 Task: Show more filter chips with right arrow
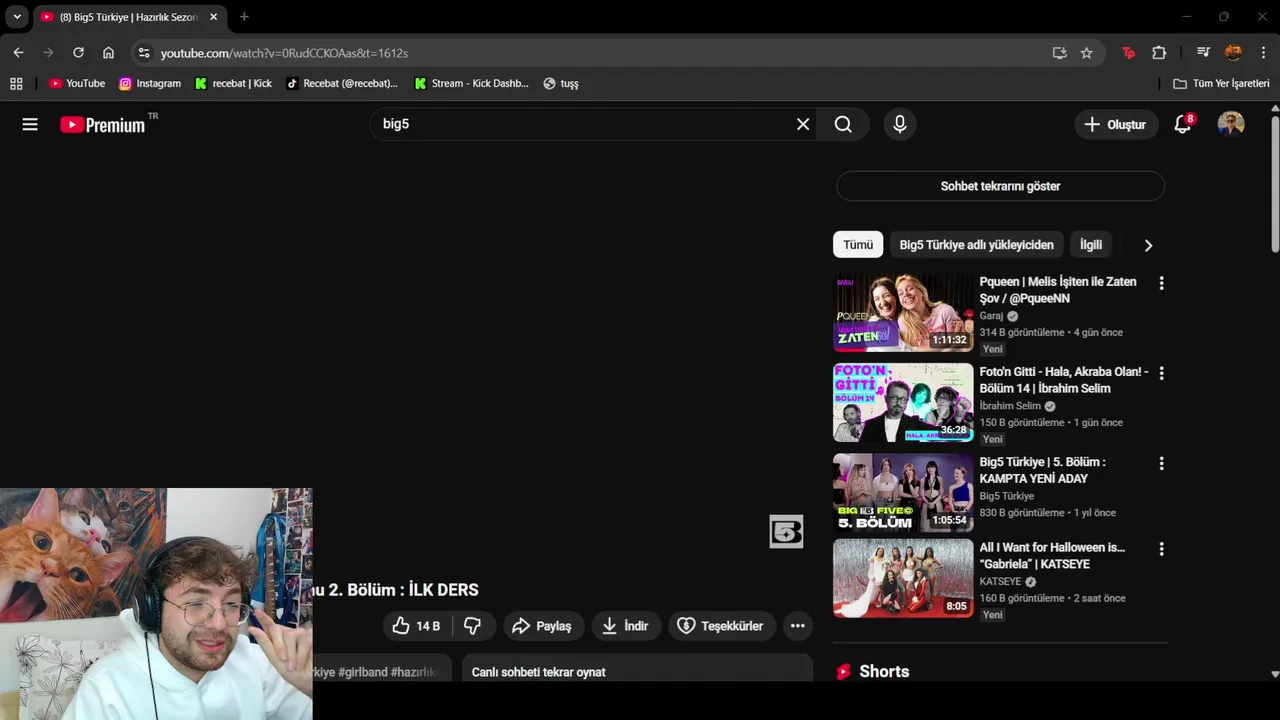[1148, 245]
